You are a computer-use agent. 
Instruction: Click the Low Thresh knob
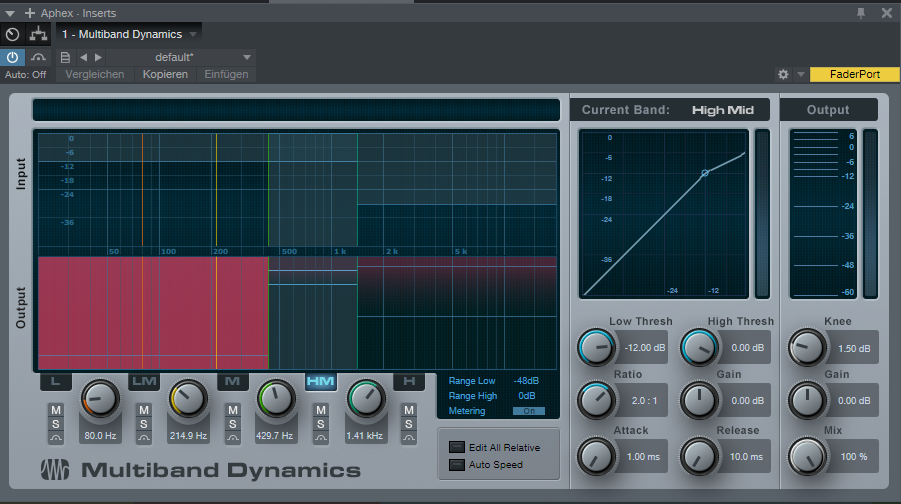click(596, 347)
